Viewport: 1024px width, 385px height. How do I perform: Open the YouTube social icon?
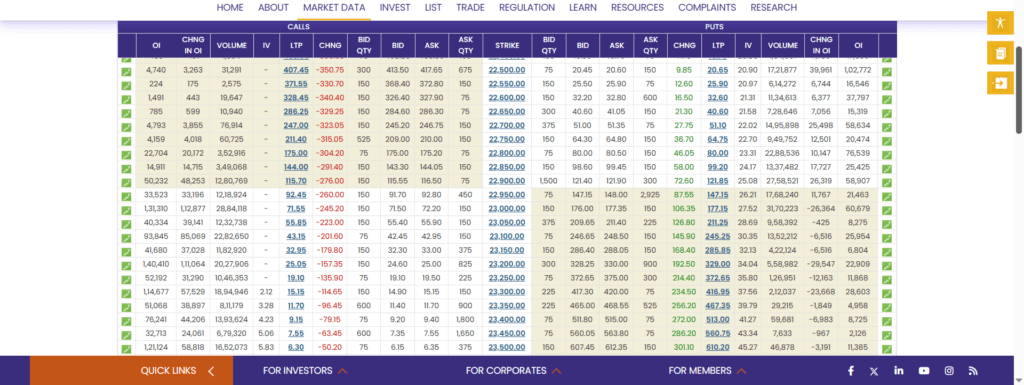(924, 371)
